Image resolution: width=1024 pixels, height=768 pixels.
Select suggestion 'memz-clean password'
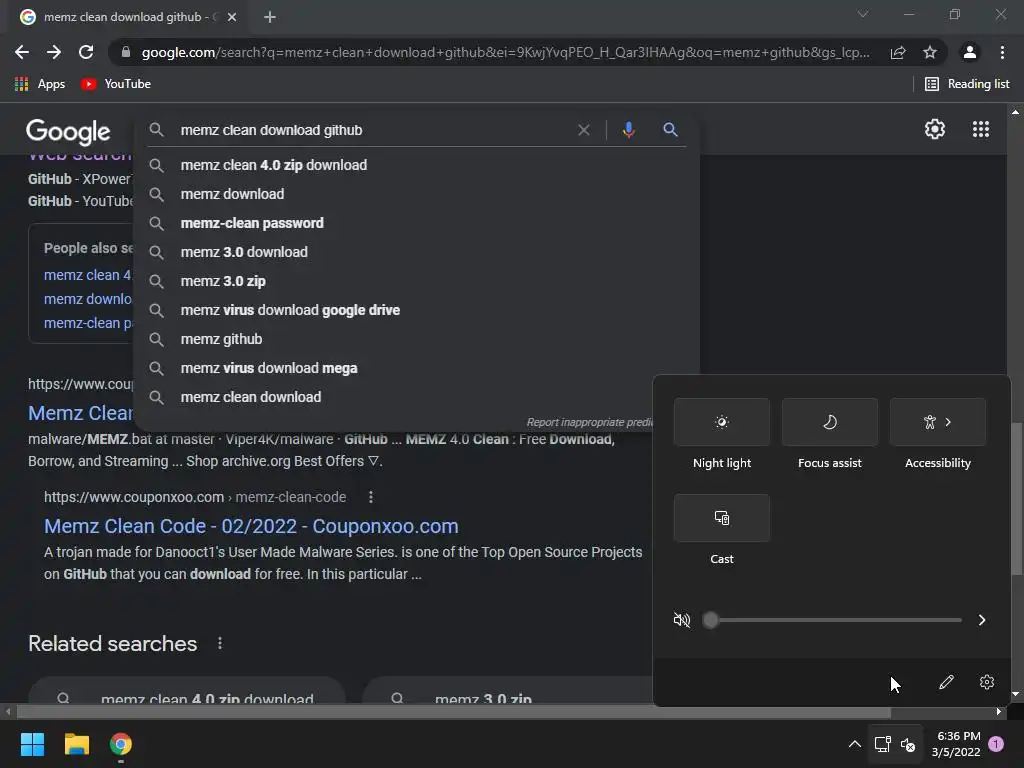tap(416, 223)
